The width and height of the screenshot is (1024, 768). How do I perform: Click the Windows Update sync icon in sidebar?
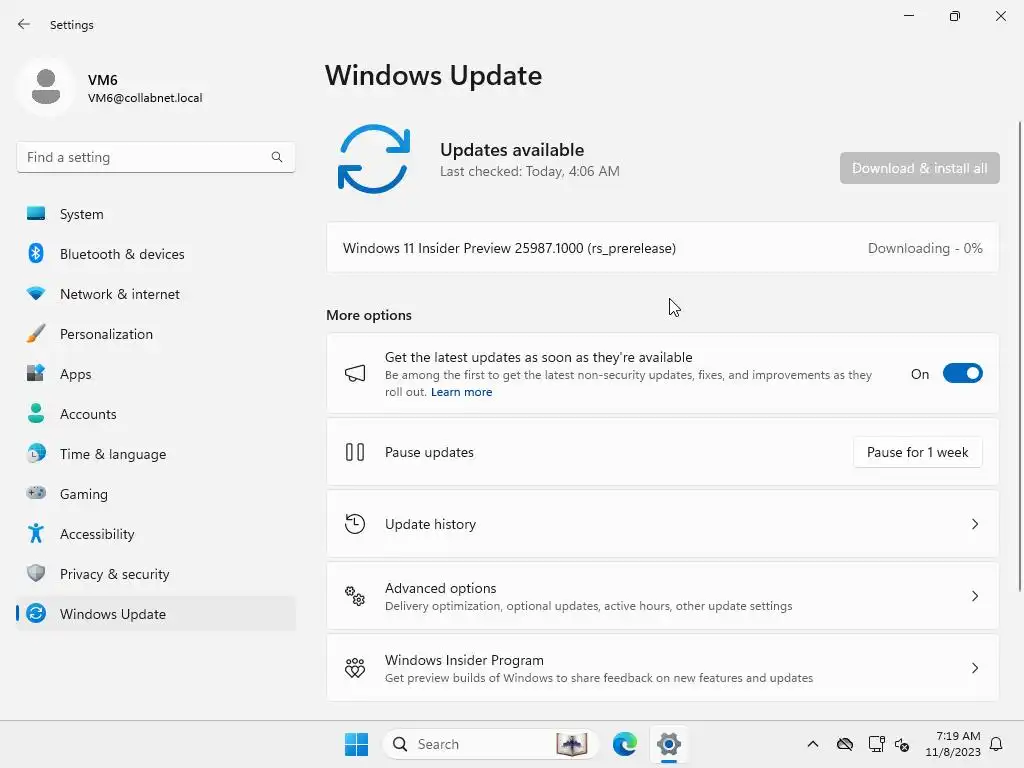point(36,613)
